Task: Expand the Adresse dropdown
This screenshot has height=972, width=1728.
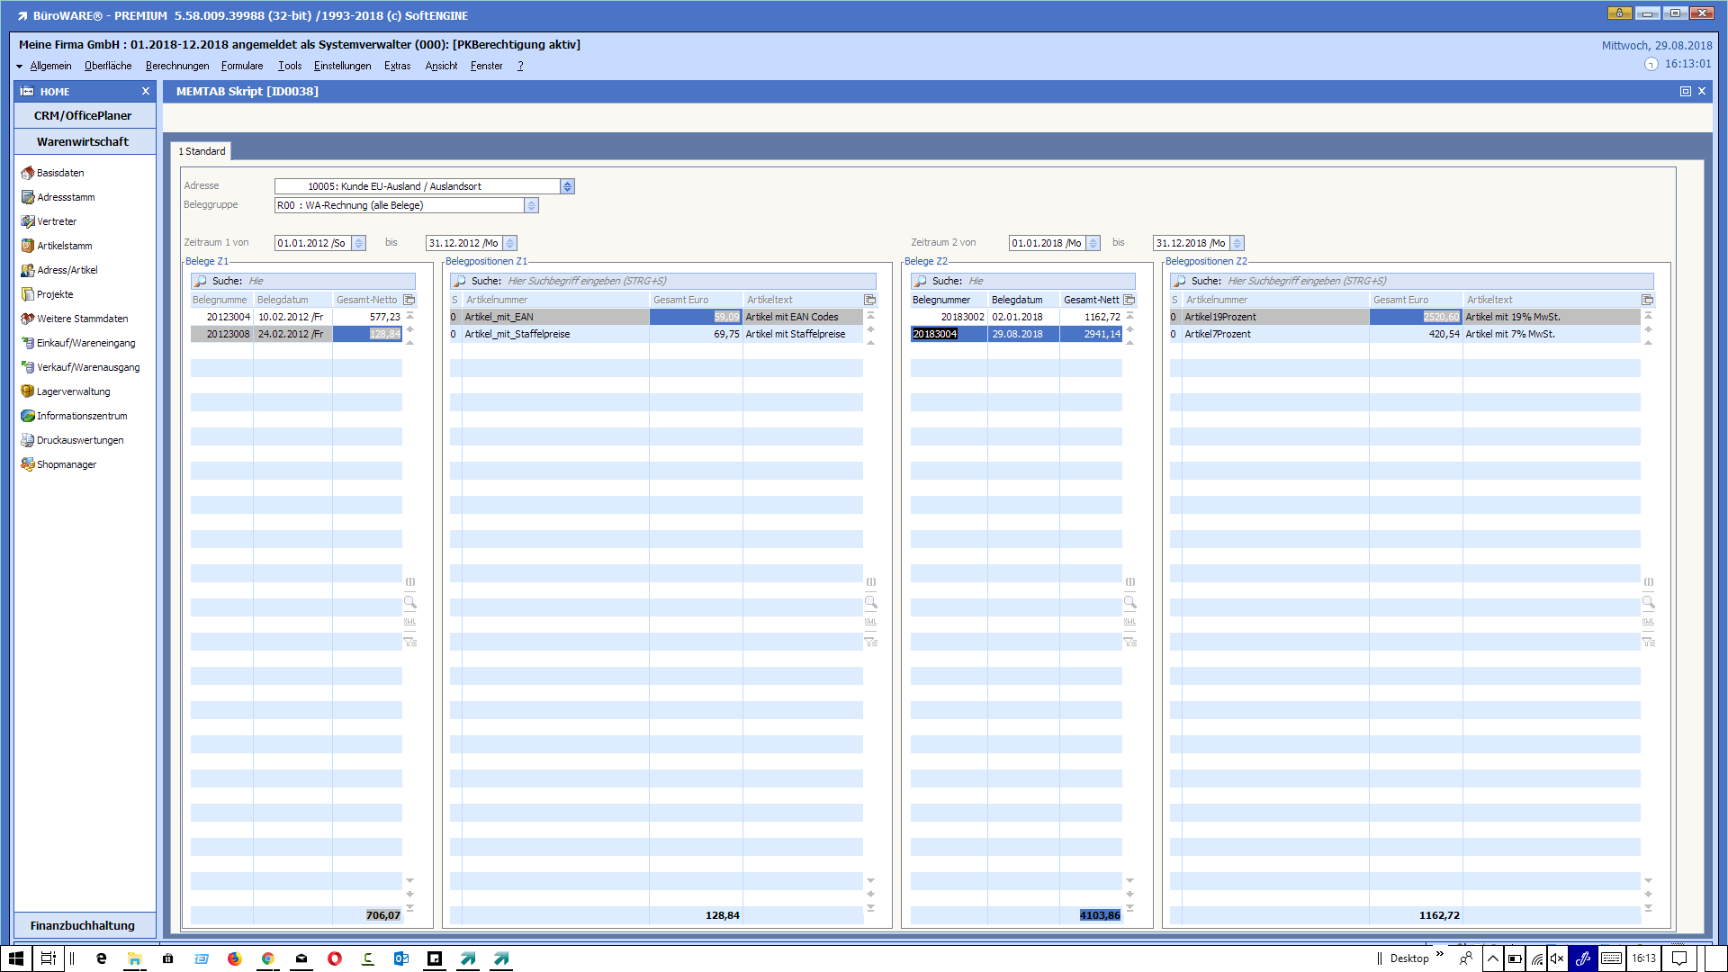Action: click(567, 187)
